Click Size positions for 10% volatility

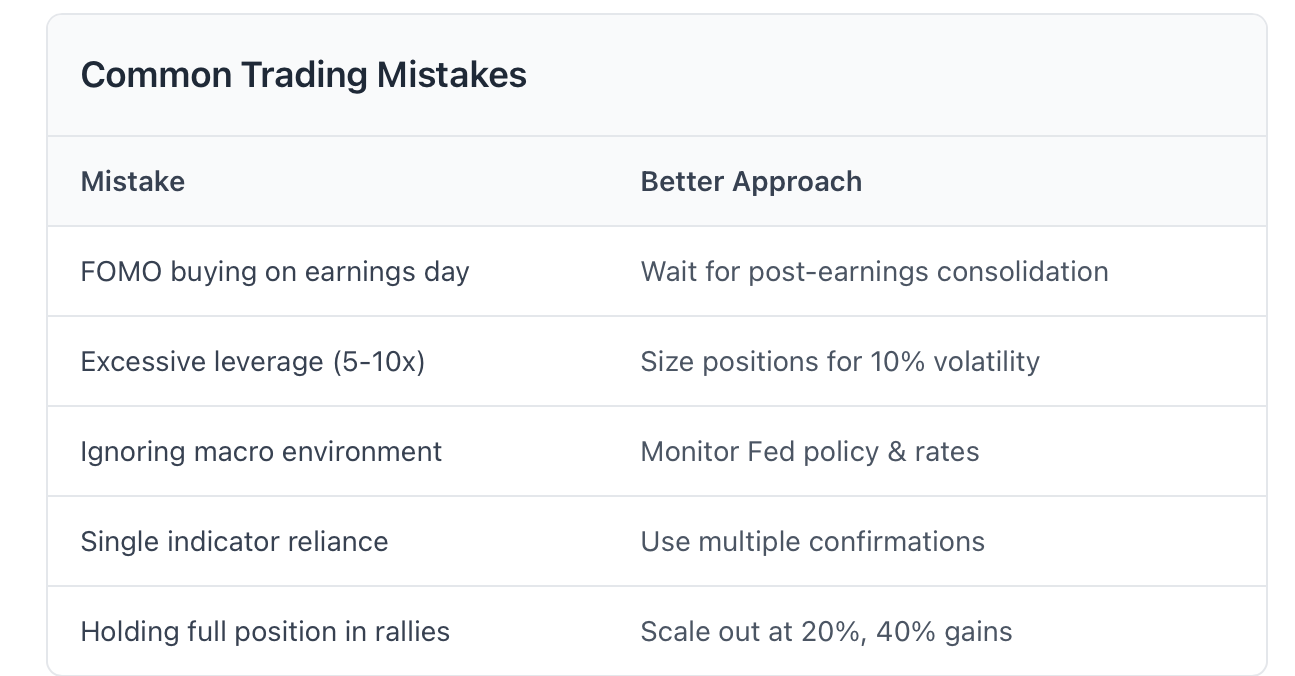pos(840,361)
